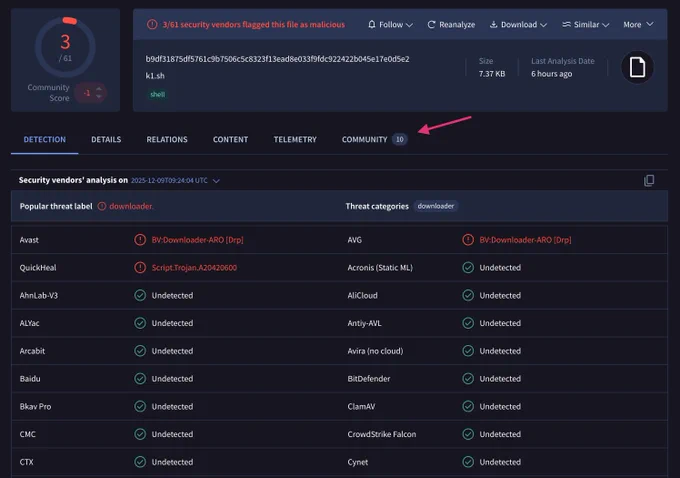Click QuickHeal detection Script.Trojan.A20420600
Viewport: 680px width, 478px height.
[x=194, y=268]
